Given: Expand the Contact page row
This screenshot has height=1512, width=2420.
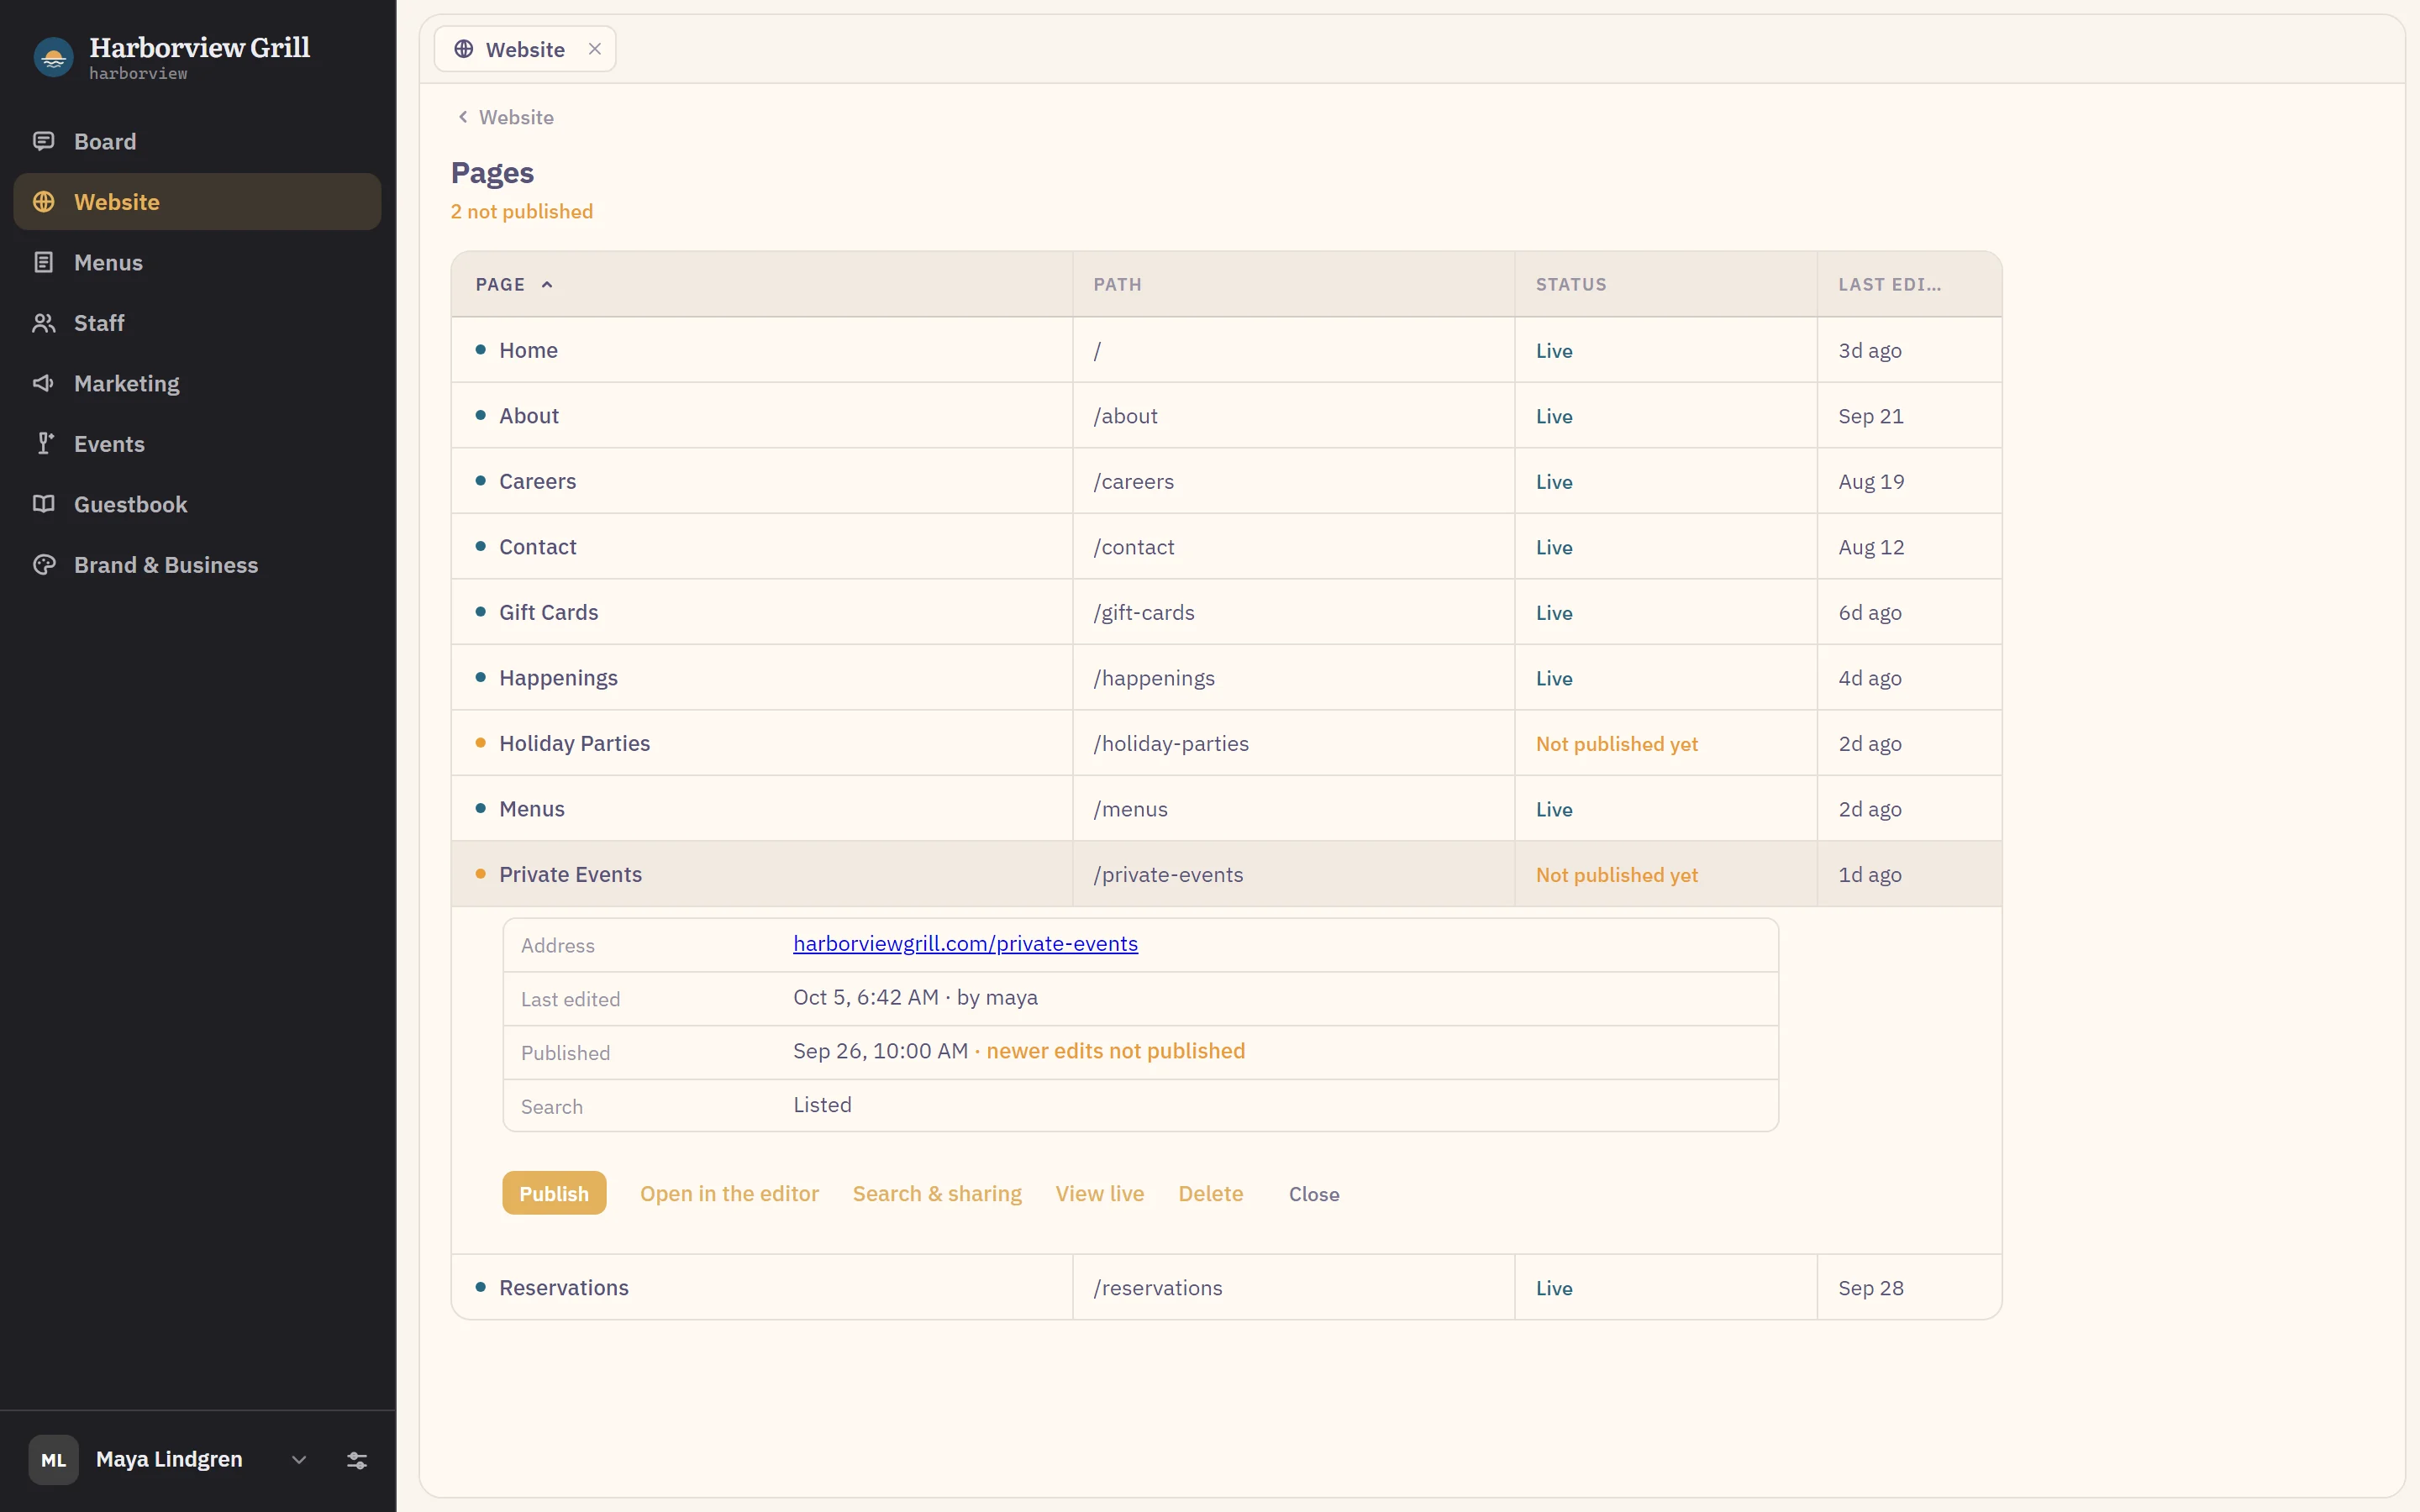Looking at the screenshot, I should 1226,546.
